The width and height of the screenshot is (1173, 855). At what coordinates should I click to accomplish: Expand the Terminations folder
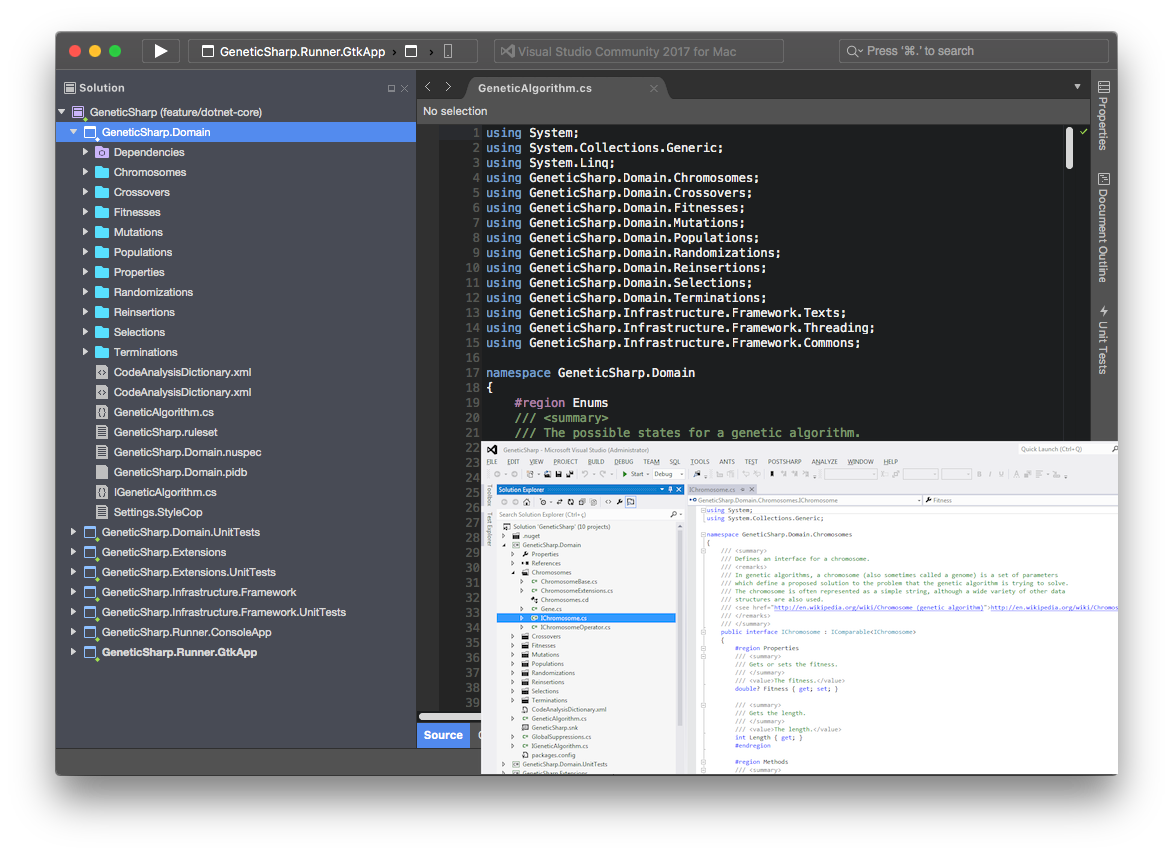(85, 352)
